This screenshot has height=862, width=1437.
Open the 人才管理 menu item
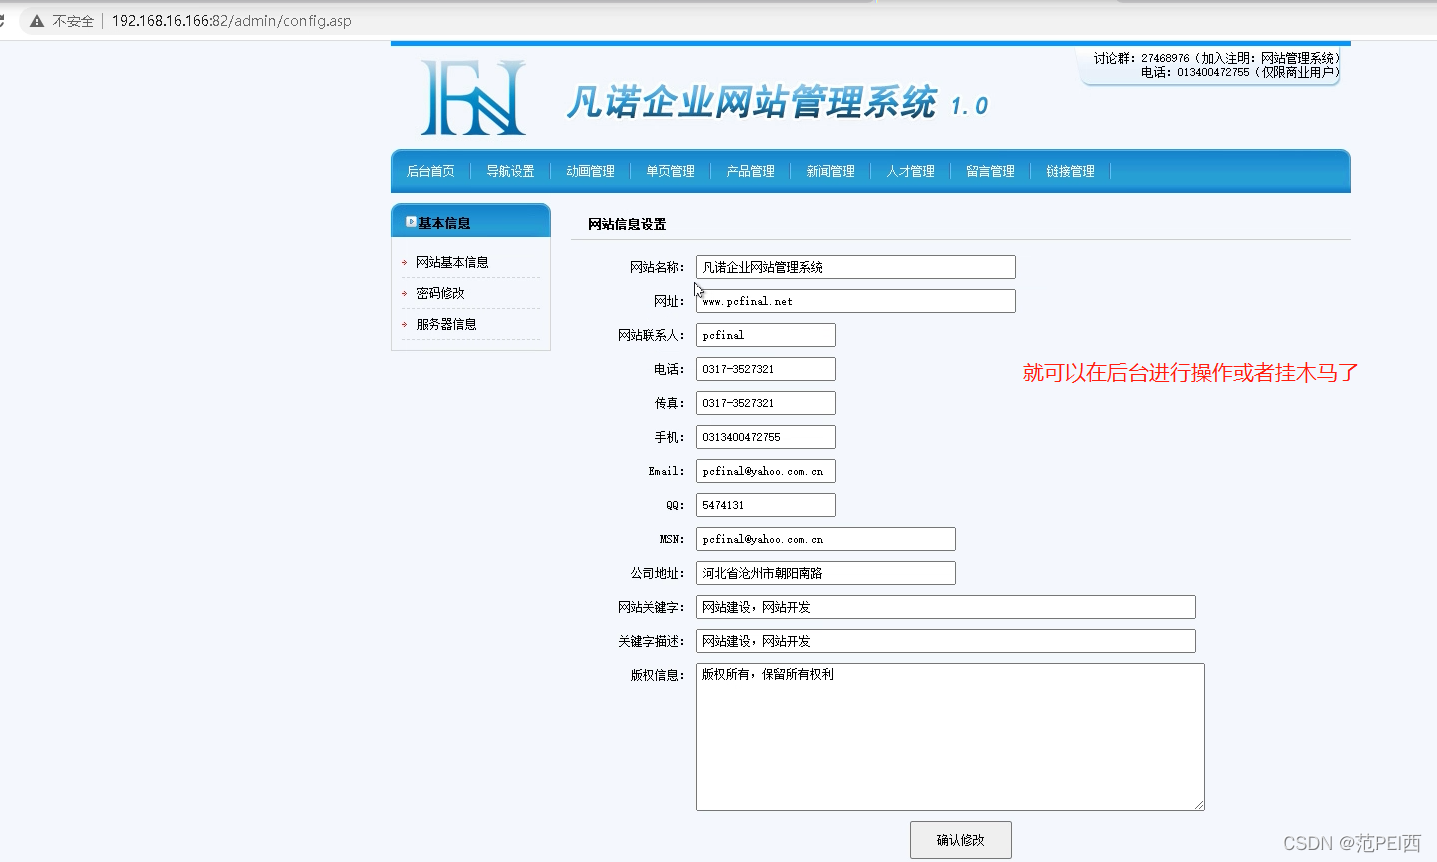[910, 171]
